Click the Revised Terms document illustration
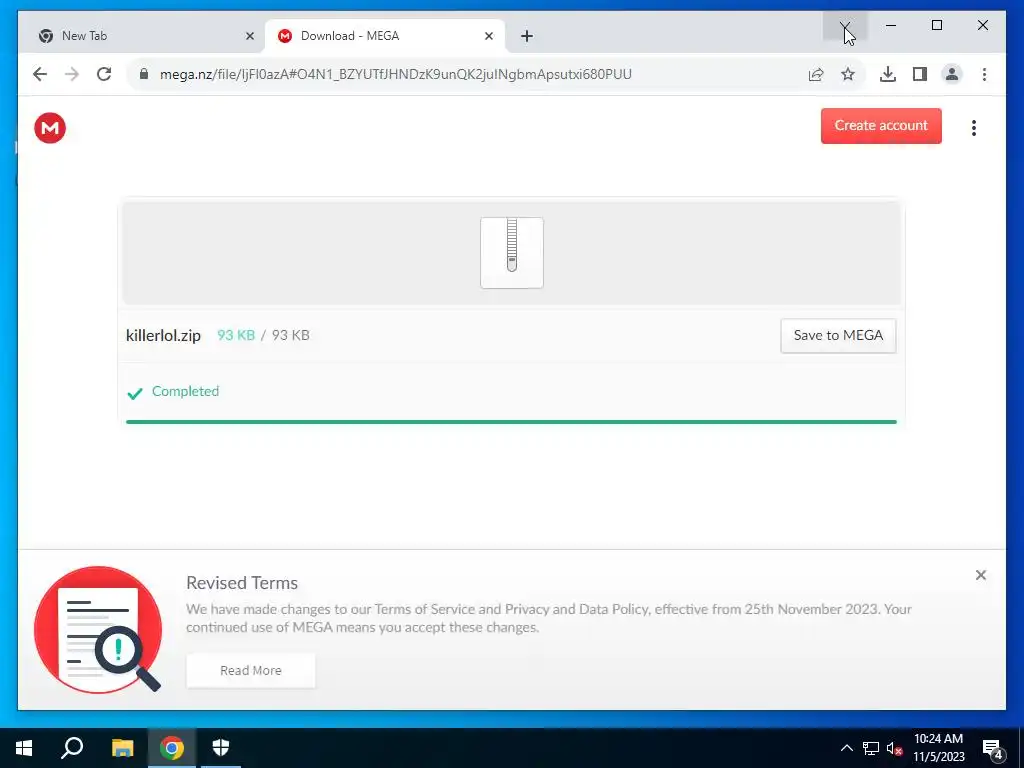 pyautogui.click(x=98, y=630)
